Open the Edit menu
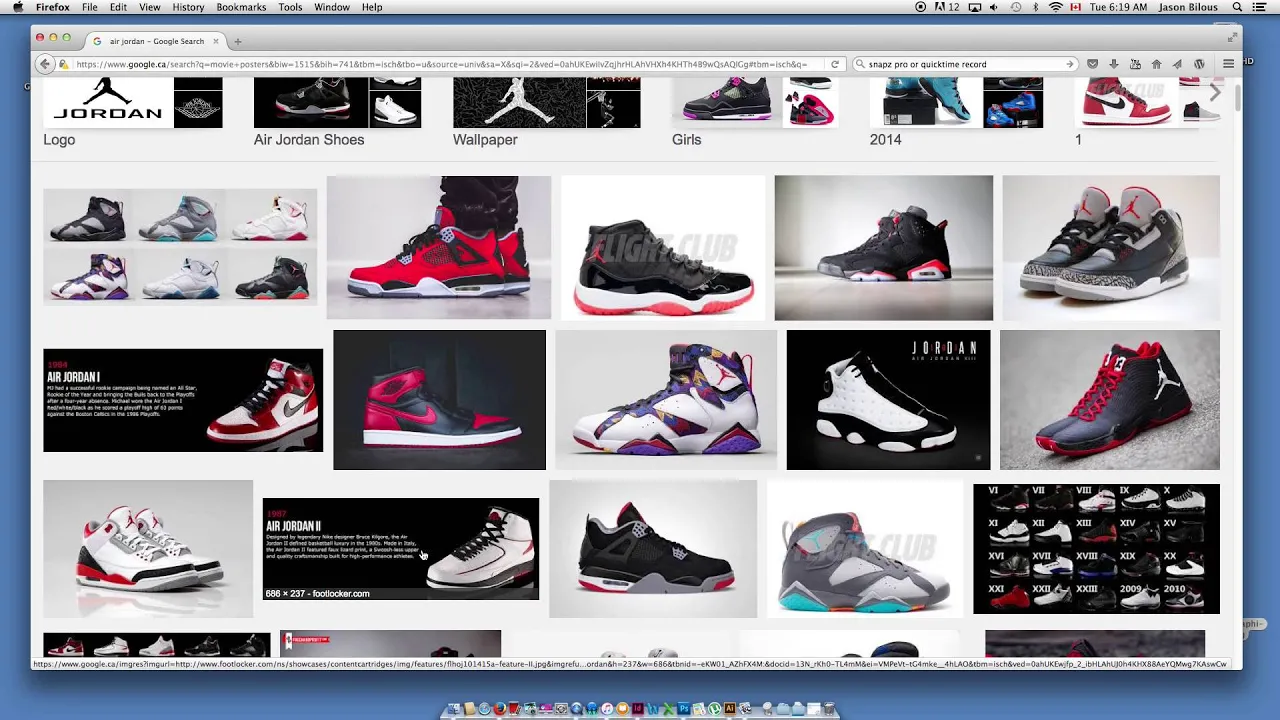The height and width of the screenshot is (720, 1280). point(118,7)
